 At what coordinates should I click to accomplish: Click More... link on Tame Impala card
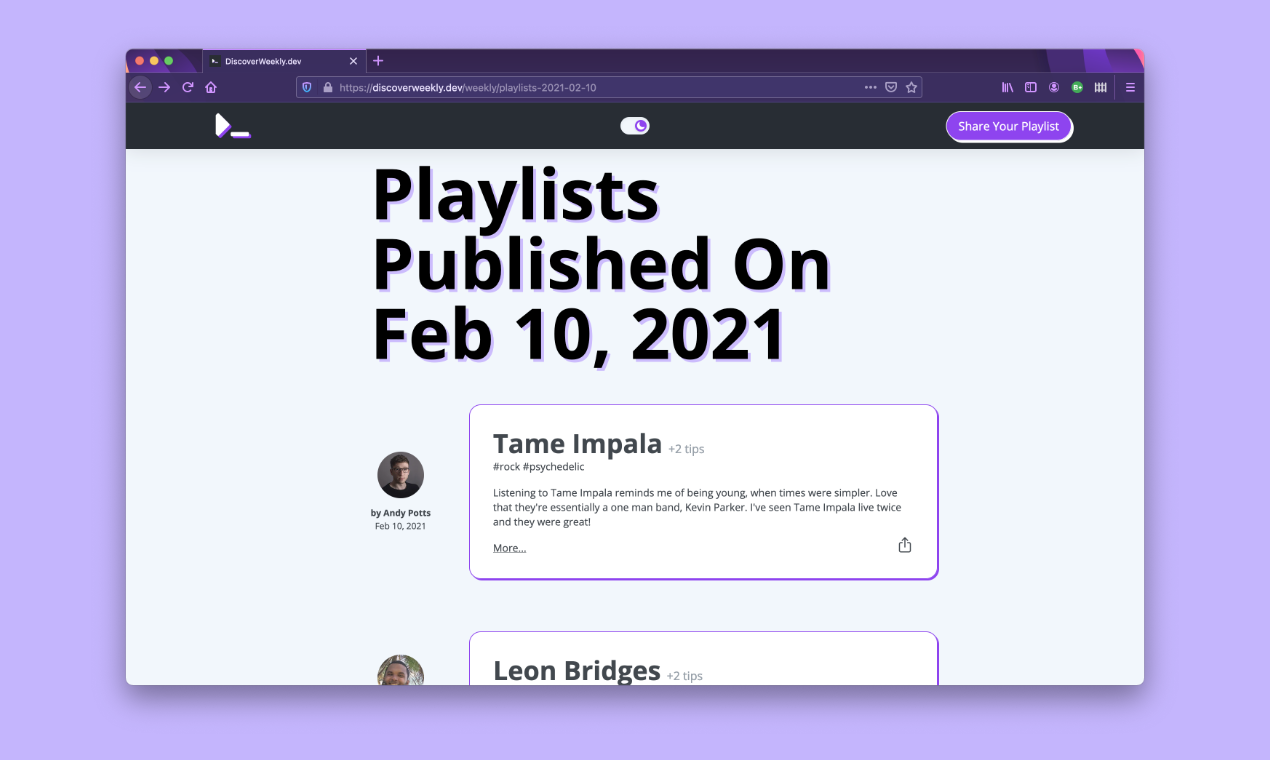point(509,548)
